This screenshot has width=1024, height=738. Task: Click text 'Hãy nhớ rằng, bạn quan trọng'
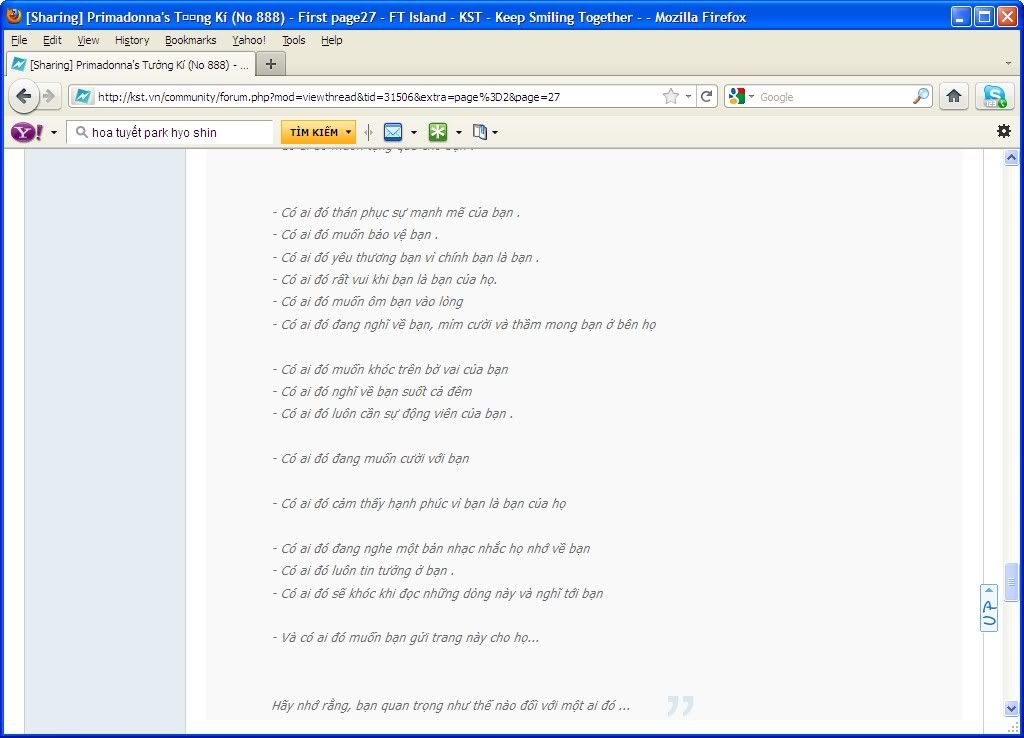pyautogui.click(x=451, y=705)
